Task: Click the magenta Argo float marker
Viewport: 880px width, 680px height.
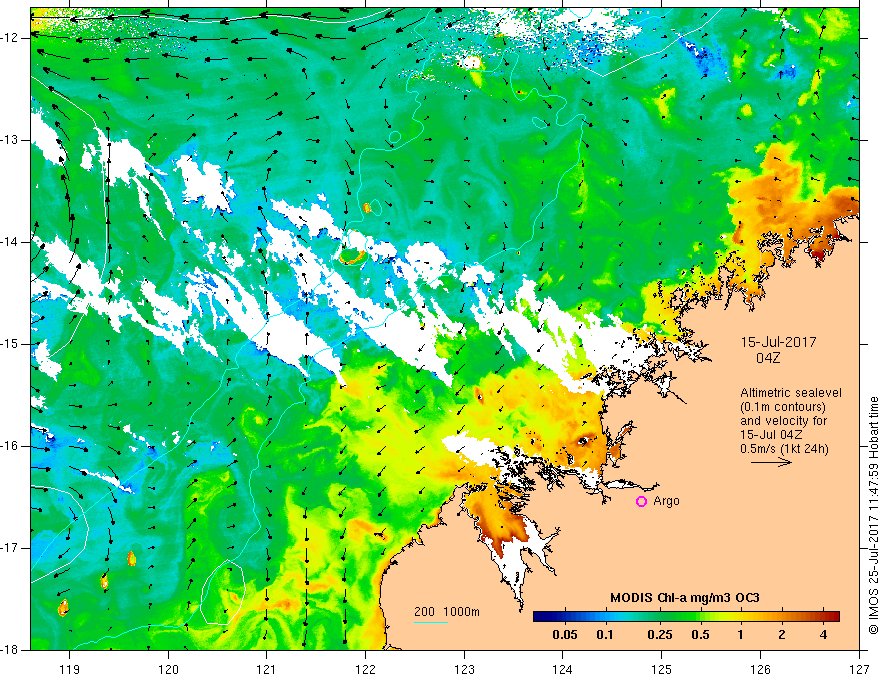Action: point(641,502)
